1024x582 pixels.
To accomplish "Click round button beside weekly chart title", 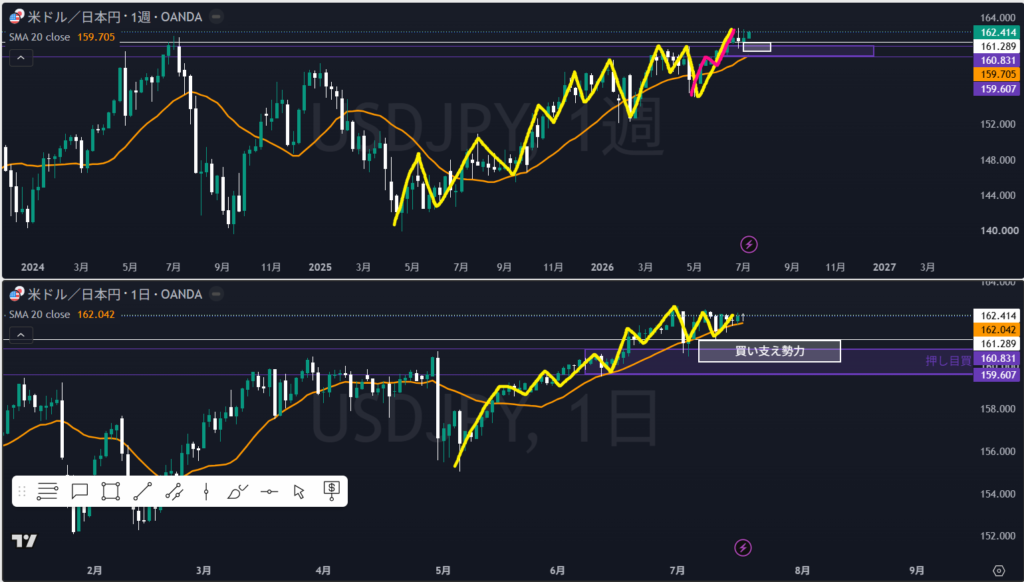I will point(216,17).
